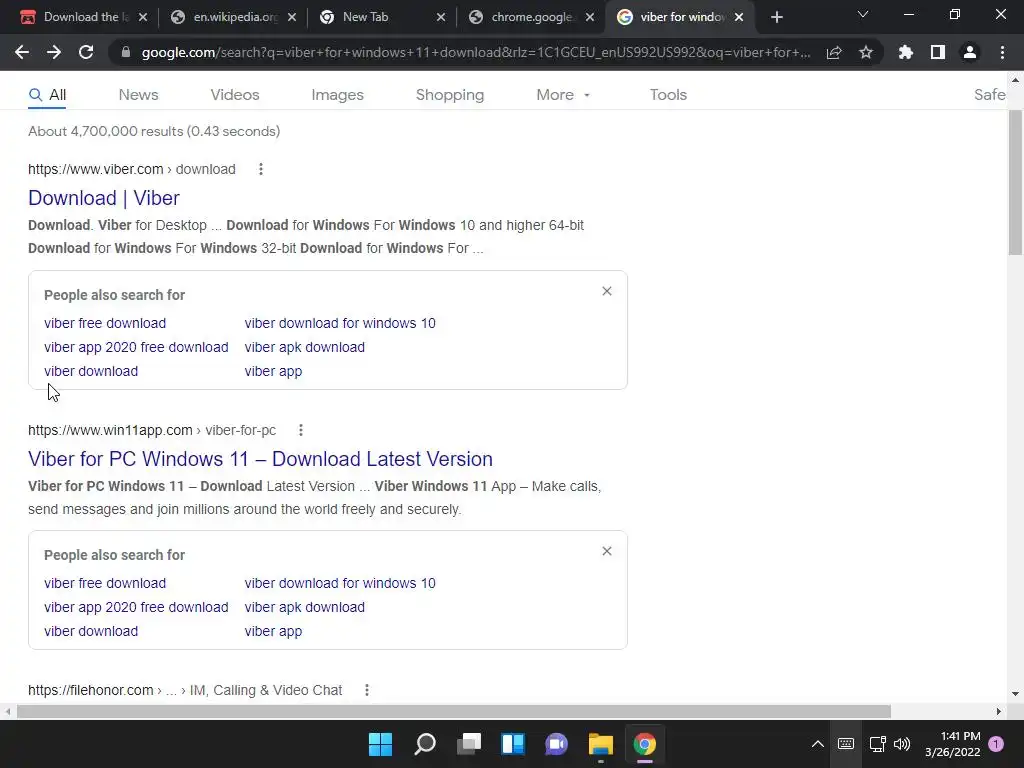Show hidden system tray icons
The height and width of the screenshot is (768, 1024).
pyautogui.click(x=817, y=744)
